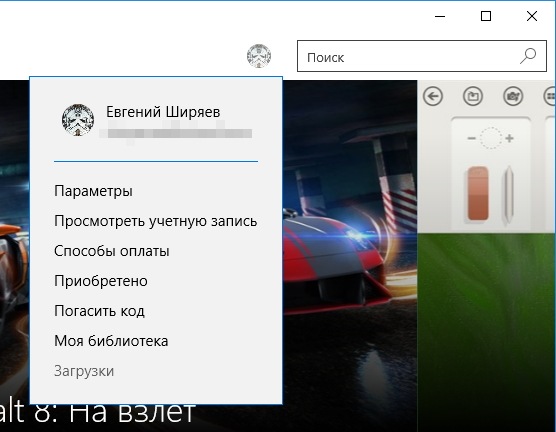Viewport: 556px width, 432px height.
Task: Click the camera icon in app preview toolbar
Action: tap(513, 96)
